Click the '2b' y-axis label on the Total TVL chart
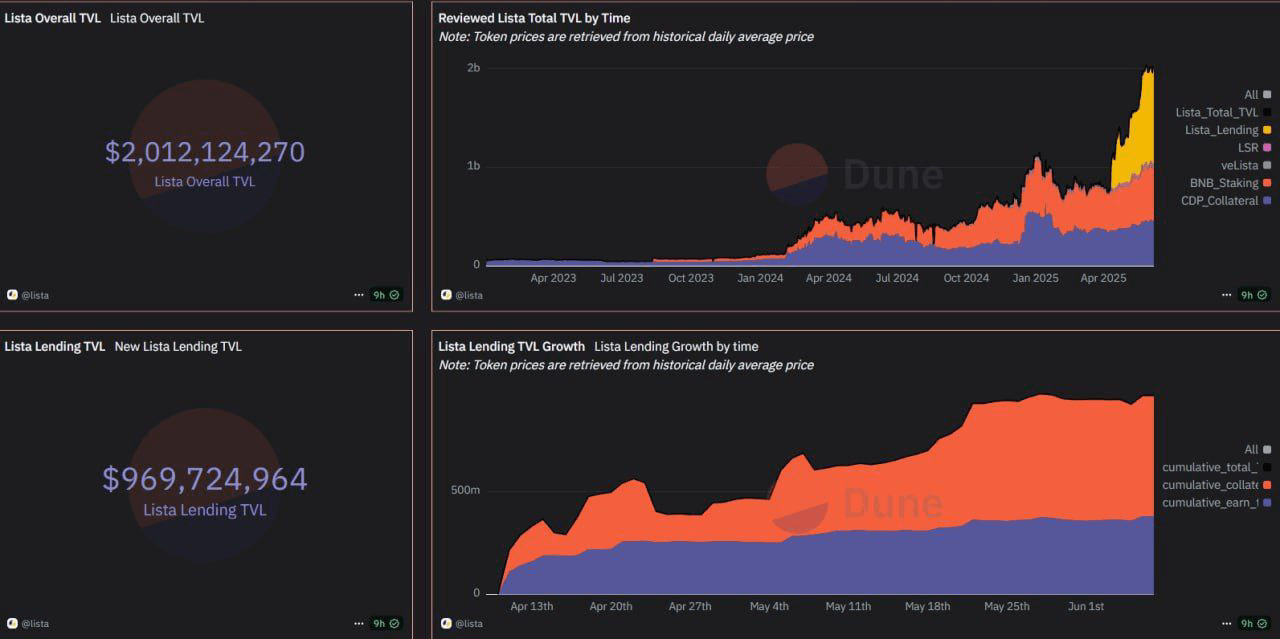1280x639 pixels. (473, 67)
